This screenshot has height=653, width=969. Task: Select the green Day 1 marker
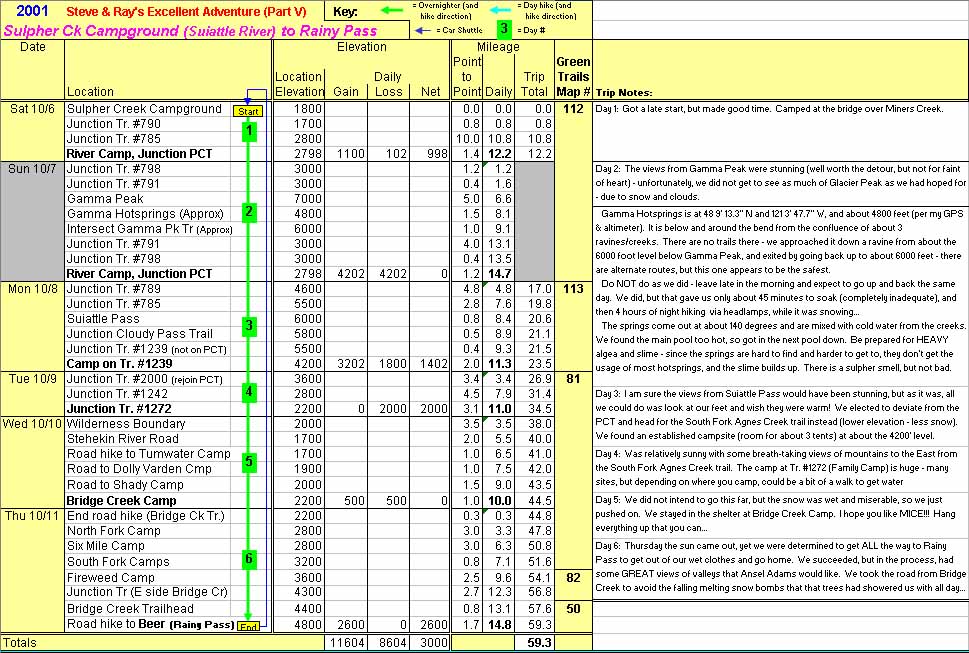pyautogui.click(x=248, y=130)
